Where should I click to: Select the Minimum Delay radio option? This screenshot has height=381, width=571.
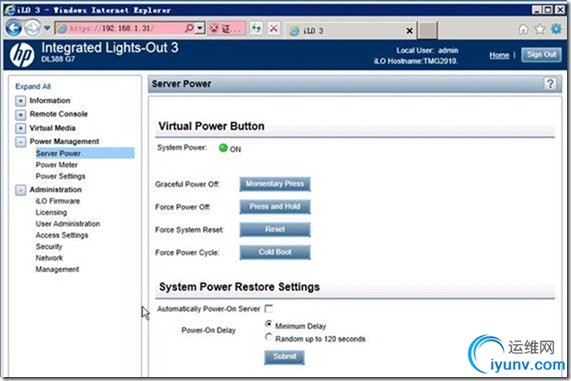coord(268,323)
